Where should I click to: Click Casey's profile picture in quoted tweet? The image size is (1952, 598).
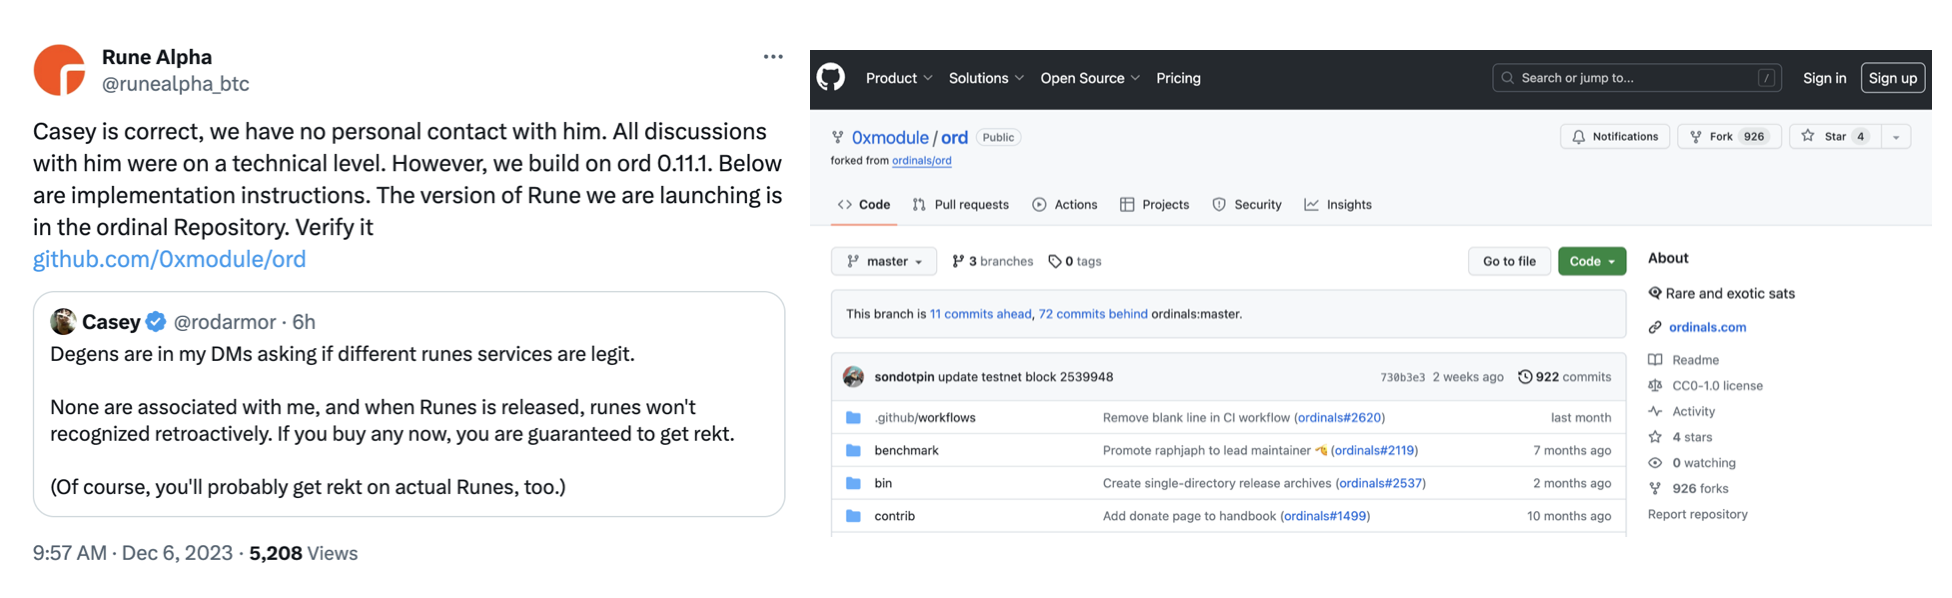pyautogui.click(x=63, y=321)
